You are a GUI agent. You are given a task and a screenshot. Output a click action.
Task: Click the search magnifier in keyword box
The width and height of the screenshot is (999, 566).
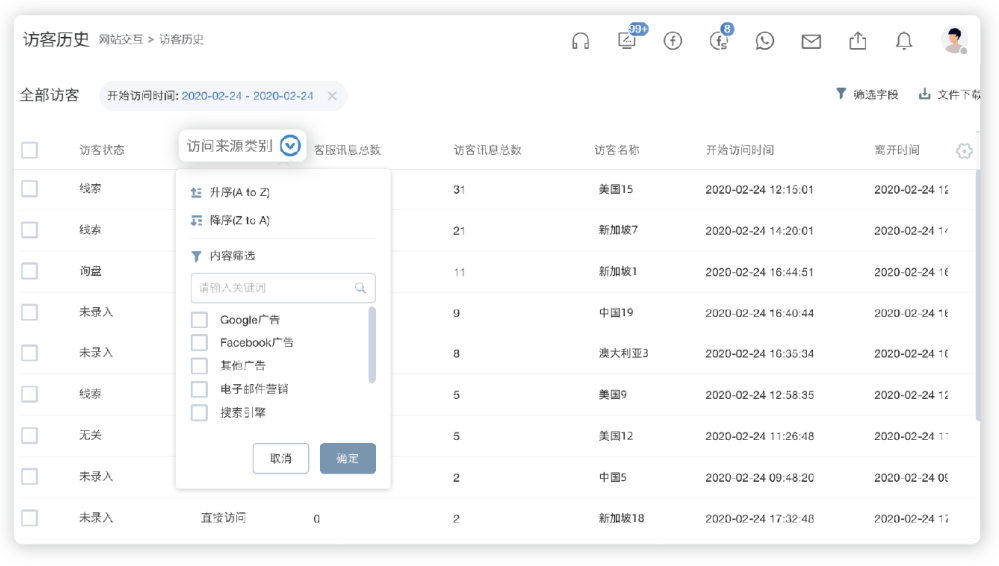tap(361, 287)
